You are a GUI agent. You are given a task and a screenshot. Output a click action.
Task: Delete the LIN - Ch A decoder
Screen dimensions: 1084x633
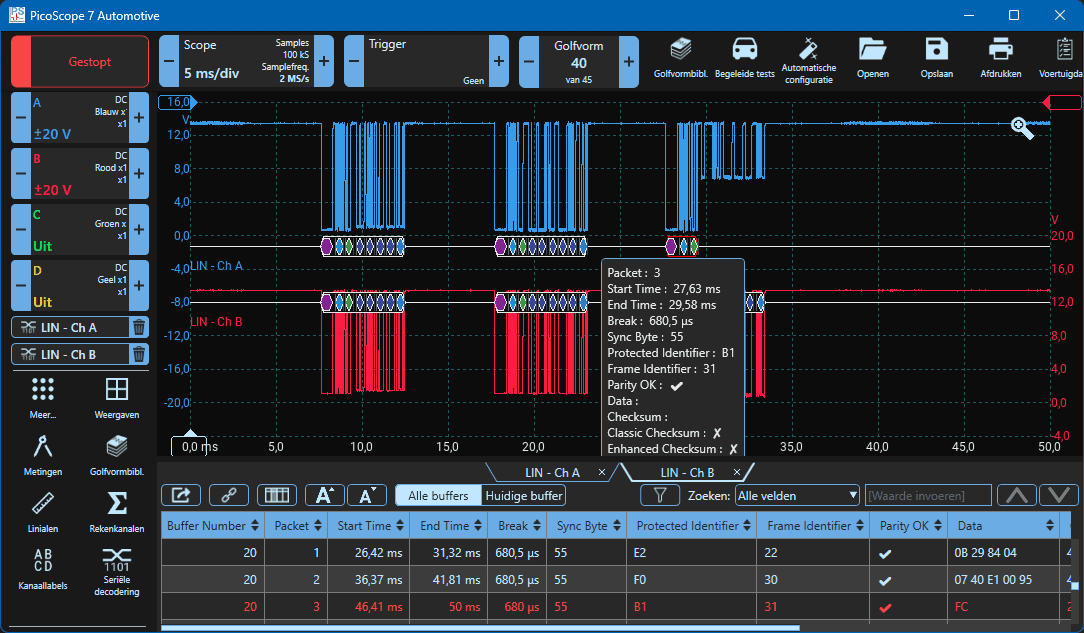point(139,327)
